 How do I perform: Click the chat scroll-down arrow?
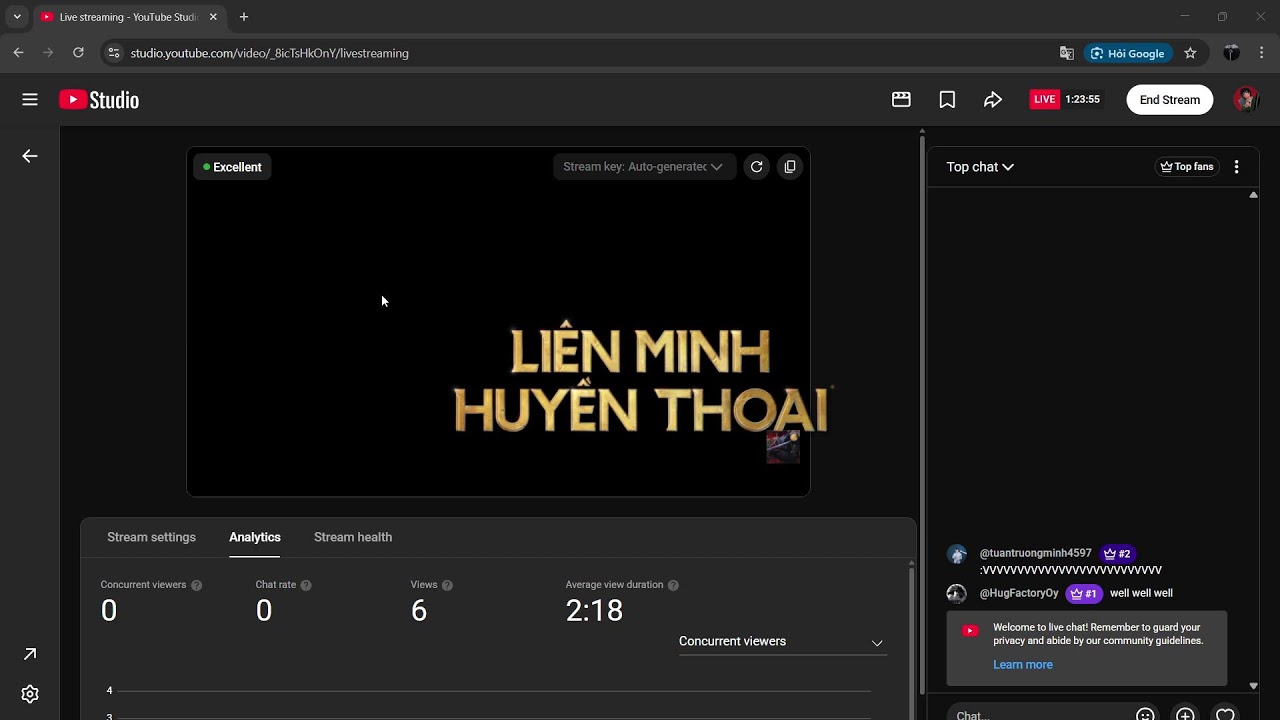tap(1253, 686)
